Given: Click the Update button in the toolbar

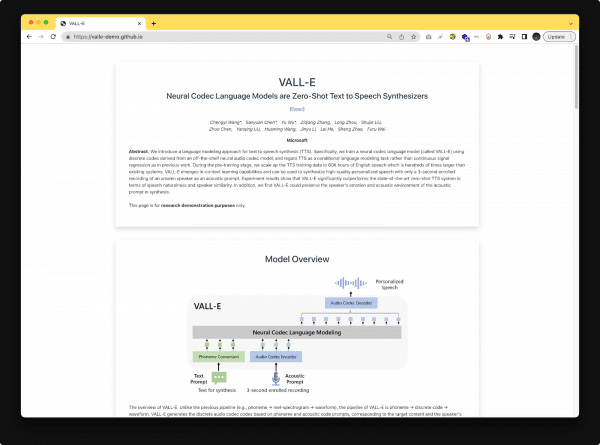Looking at the screenshot, I should point(556,37).
